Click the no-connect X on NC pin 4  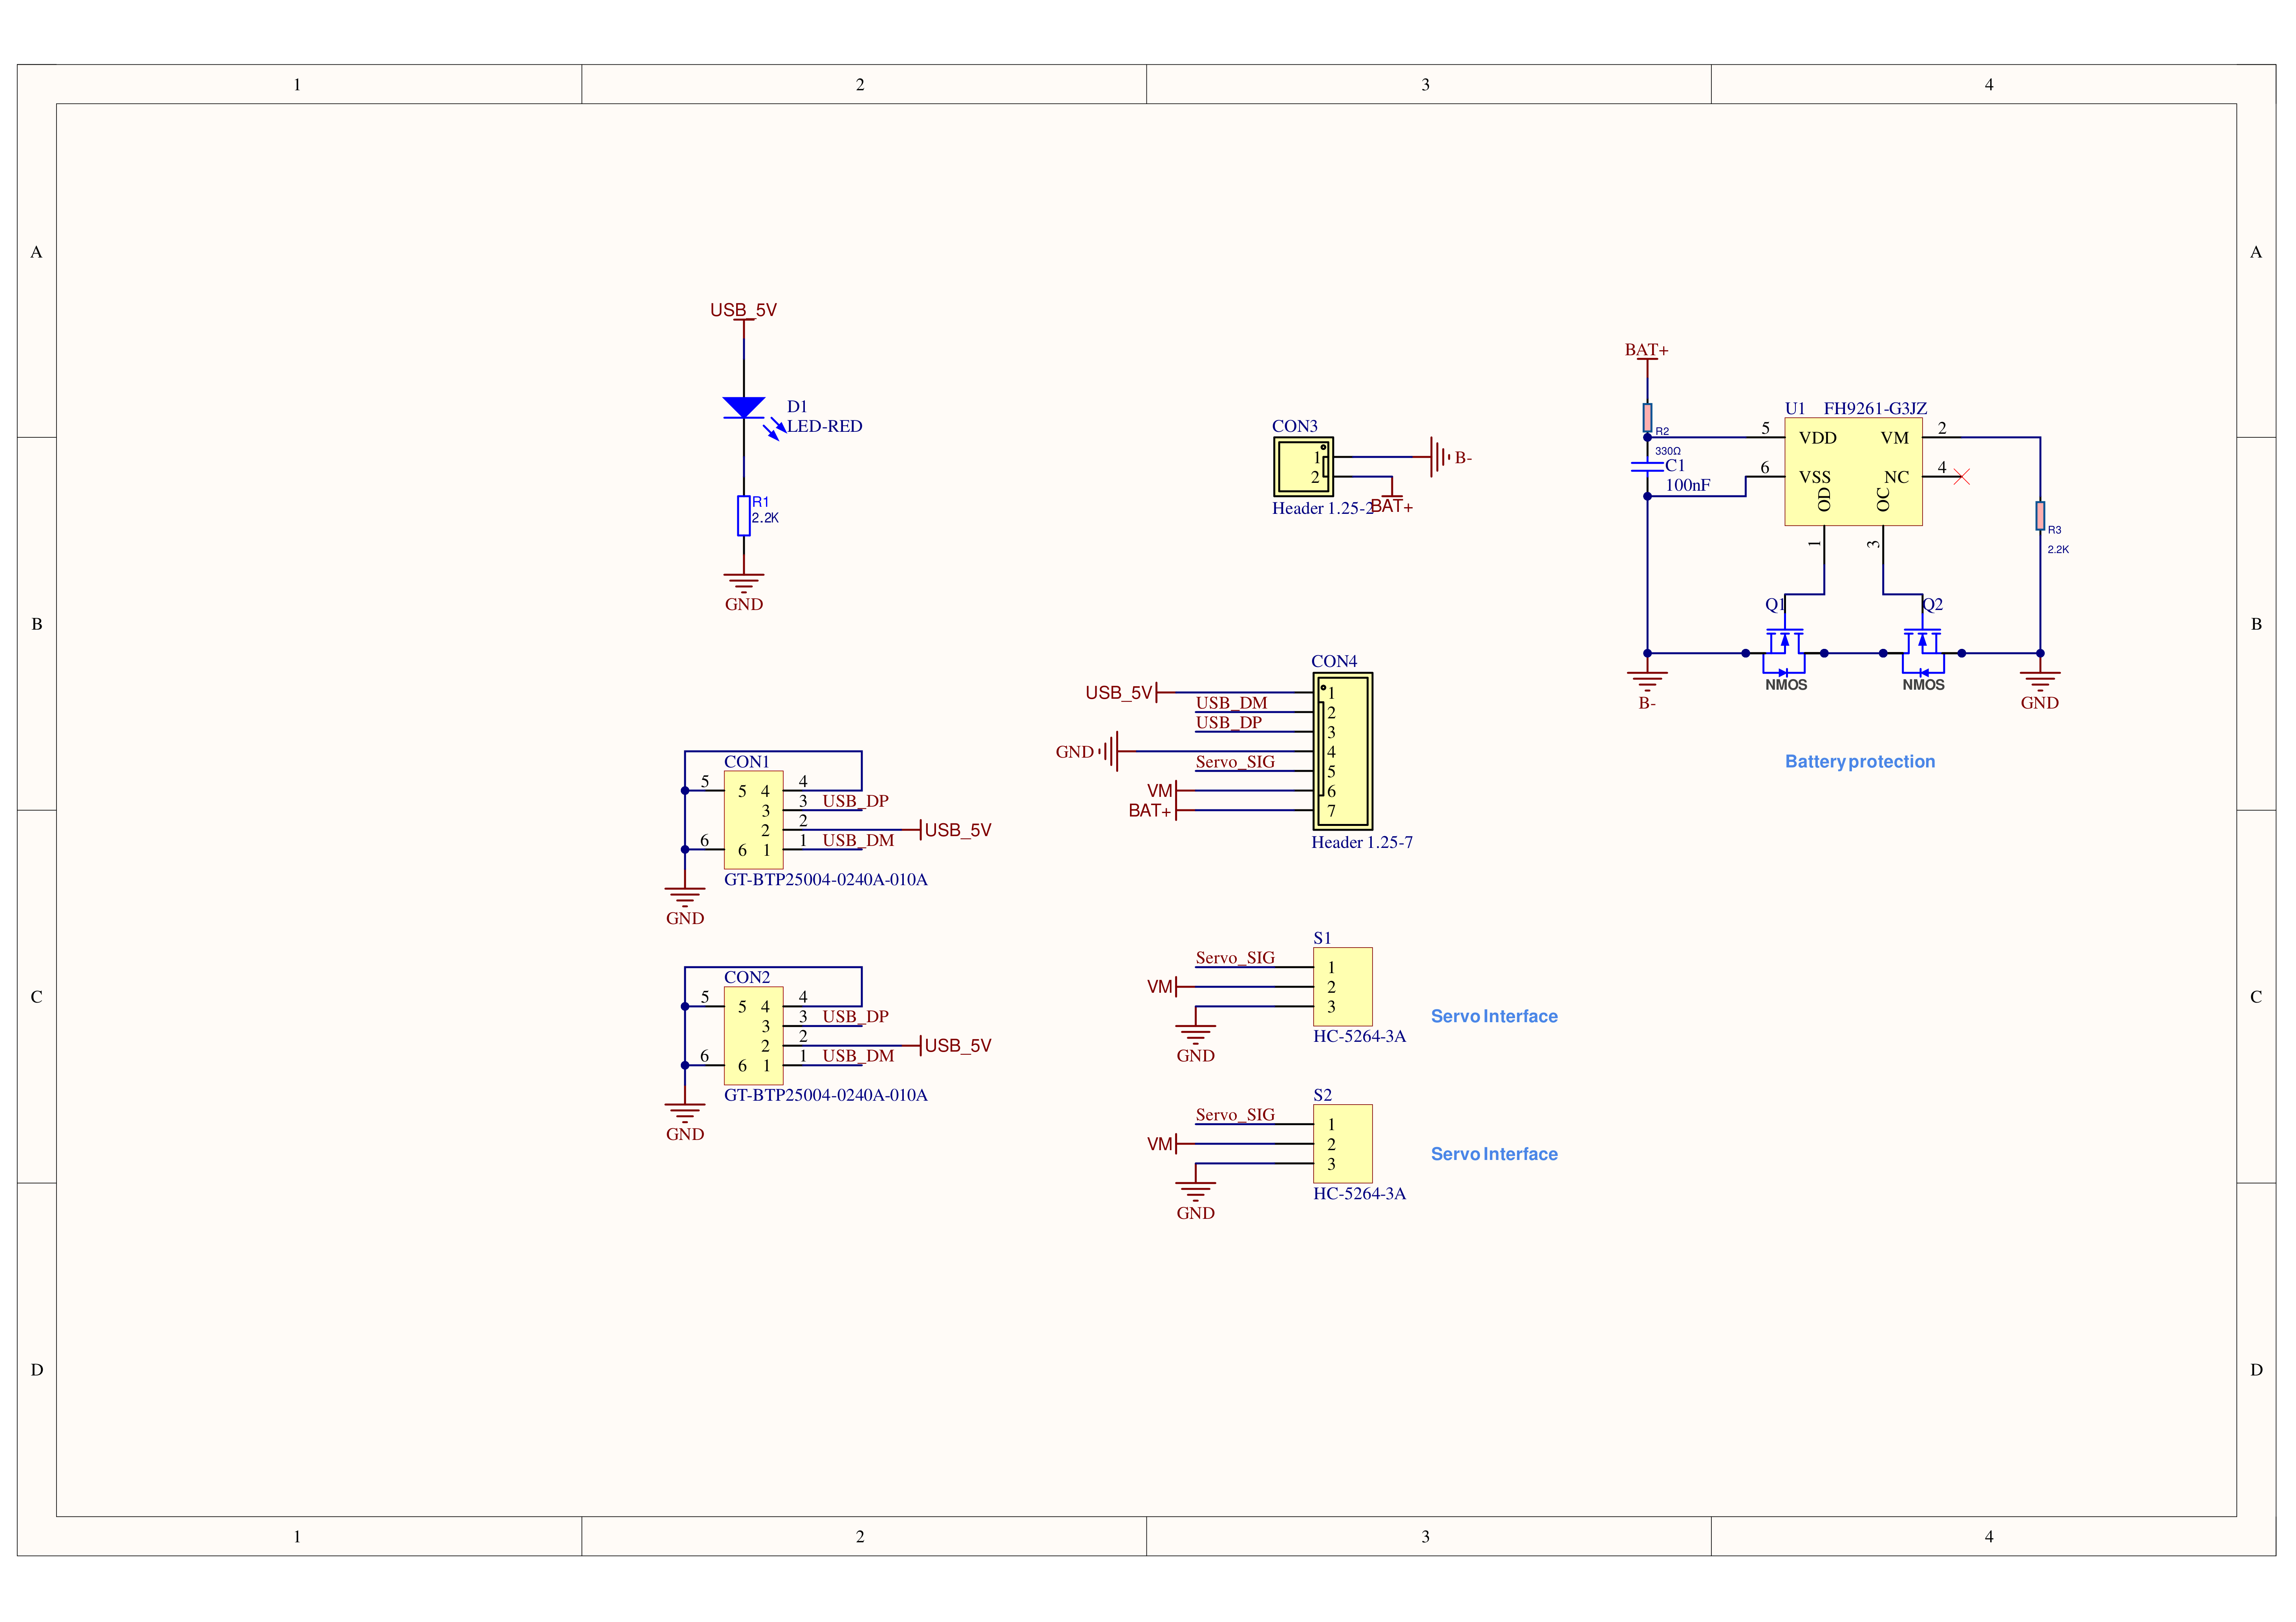1961,477
